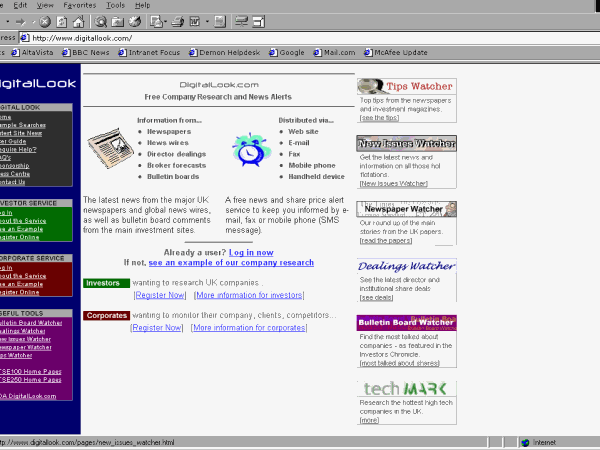Click the Refresh page toolbar icon
This screenshot has height=450, width=600.
point(62,21)
